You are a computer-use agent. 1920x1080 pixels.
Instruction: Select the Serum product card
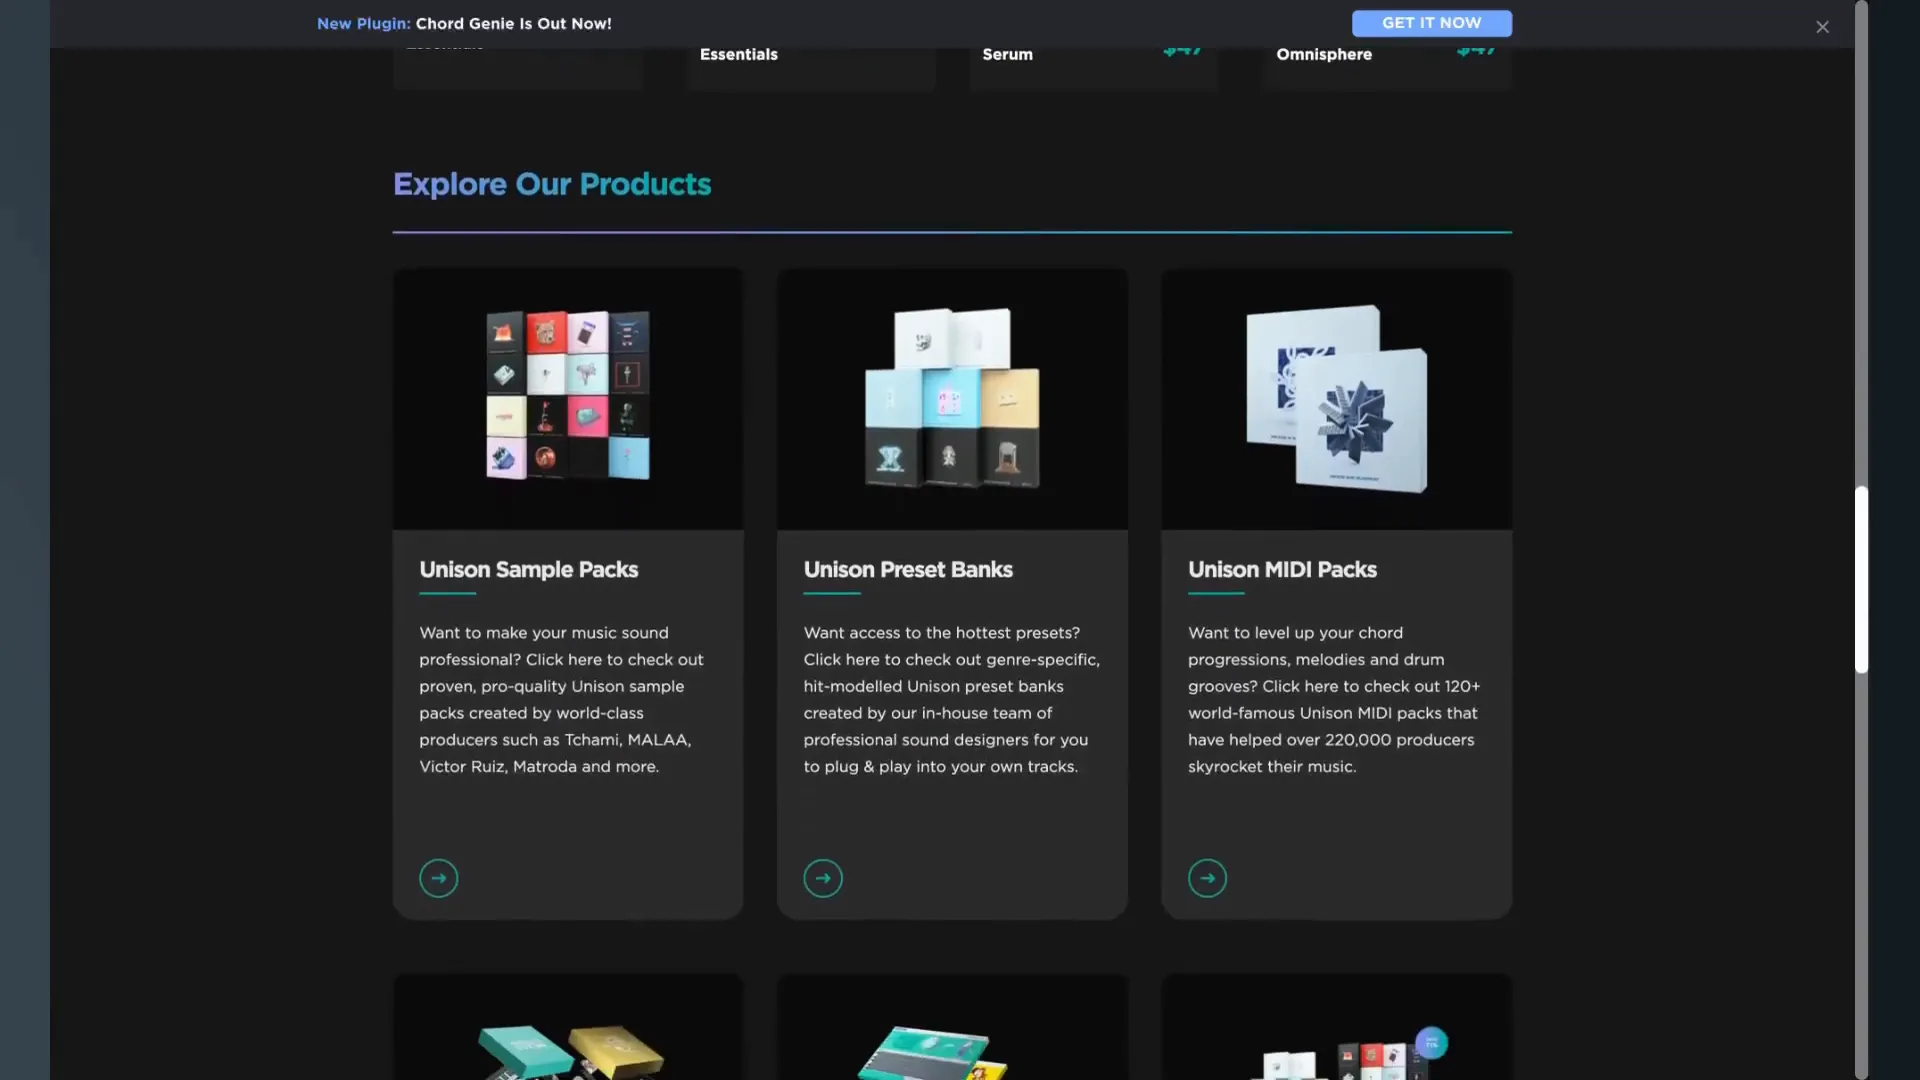(x=1093, y=68)
